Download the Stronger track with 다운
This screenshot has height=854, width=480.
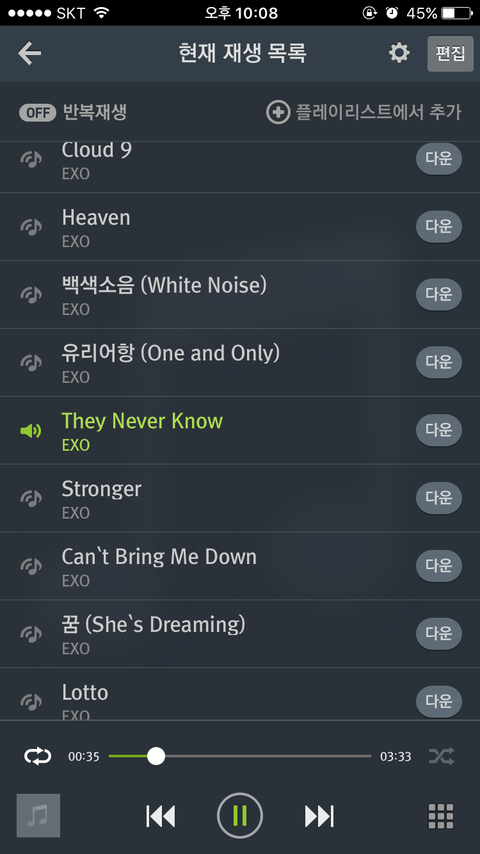(439, 498)
